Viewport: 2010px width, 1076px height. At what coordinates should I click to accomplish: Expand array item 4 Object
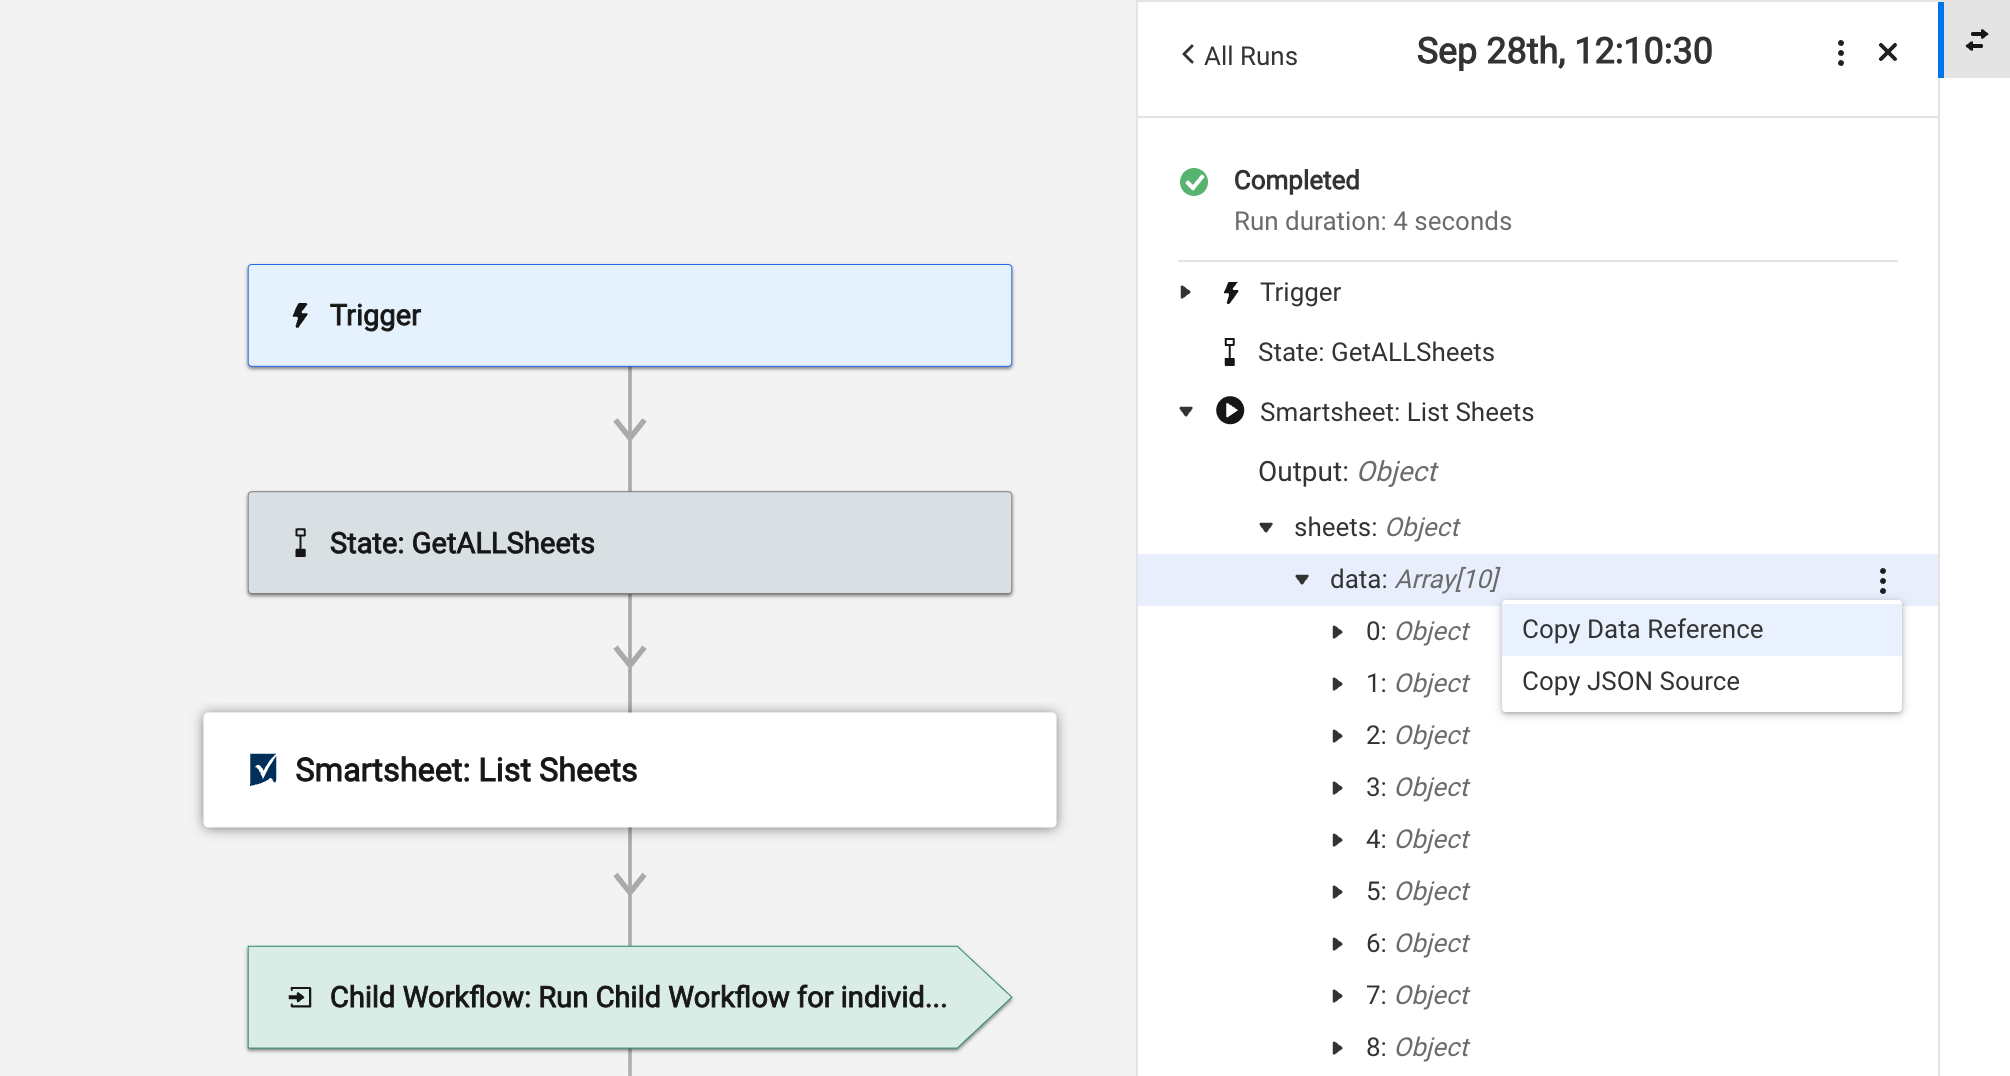1338,839
